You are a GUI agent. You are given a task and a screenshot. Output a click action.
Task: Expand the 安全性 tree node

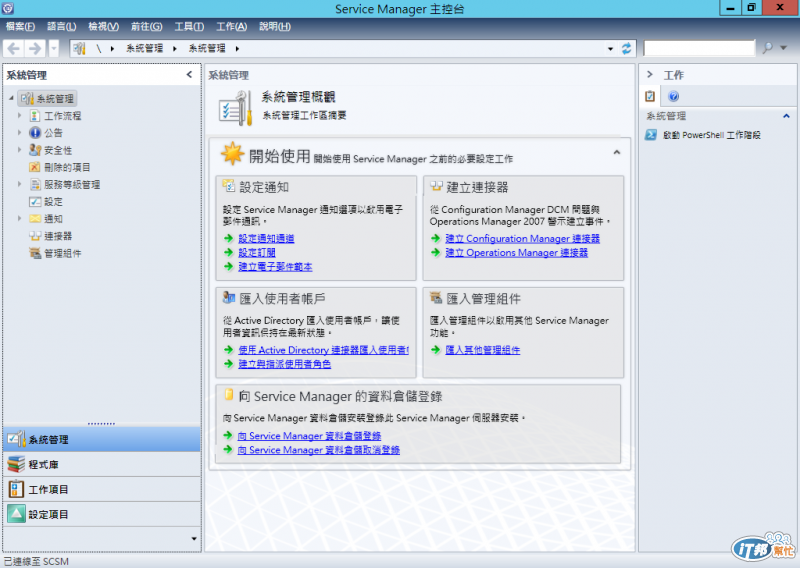[x=20, y=150]
